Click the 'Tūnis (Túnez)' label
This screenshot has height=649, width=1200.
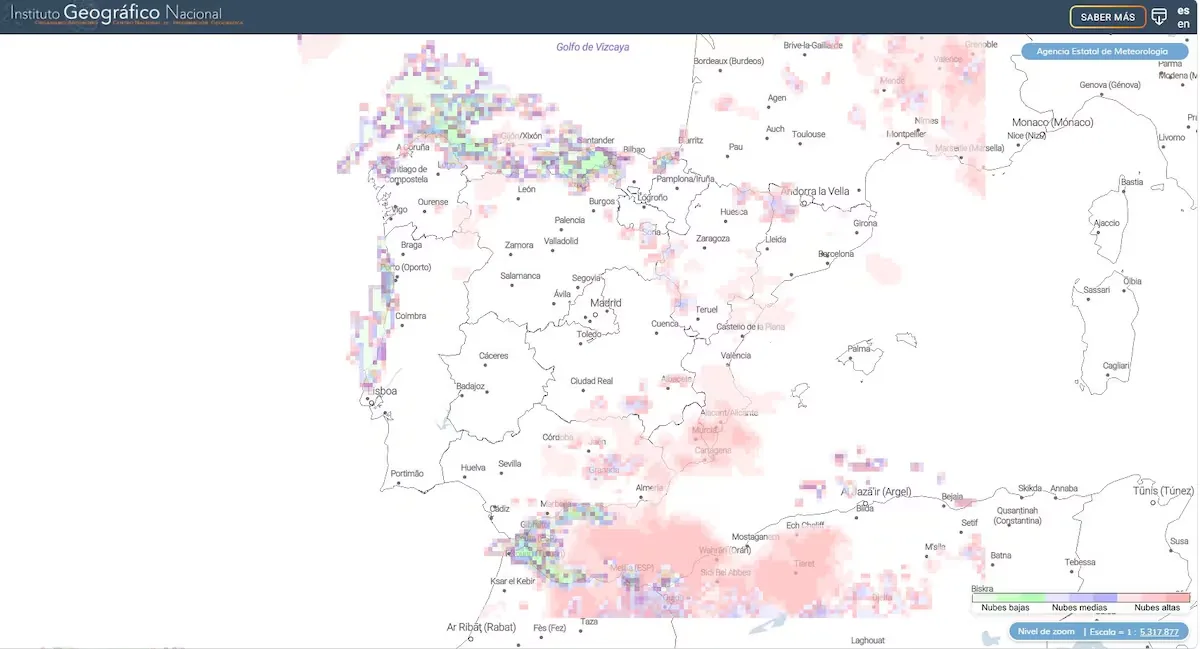coord(1163,491)
